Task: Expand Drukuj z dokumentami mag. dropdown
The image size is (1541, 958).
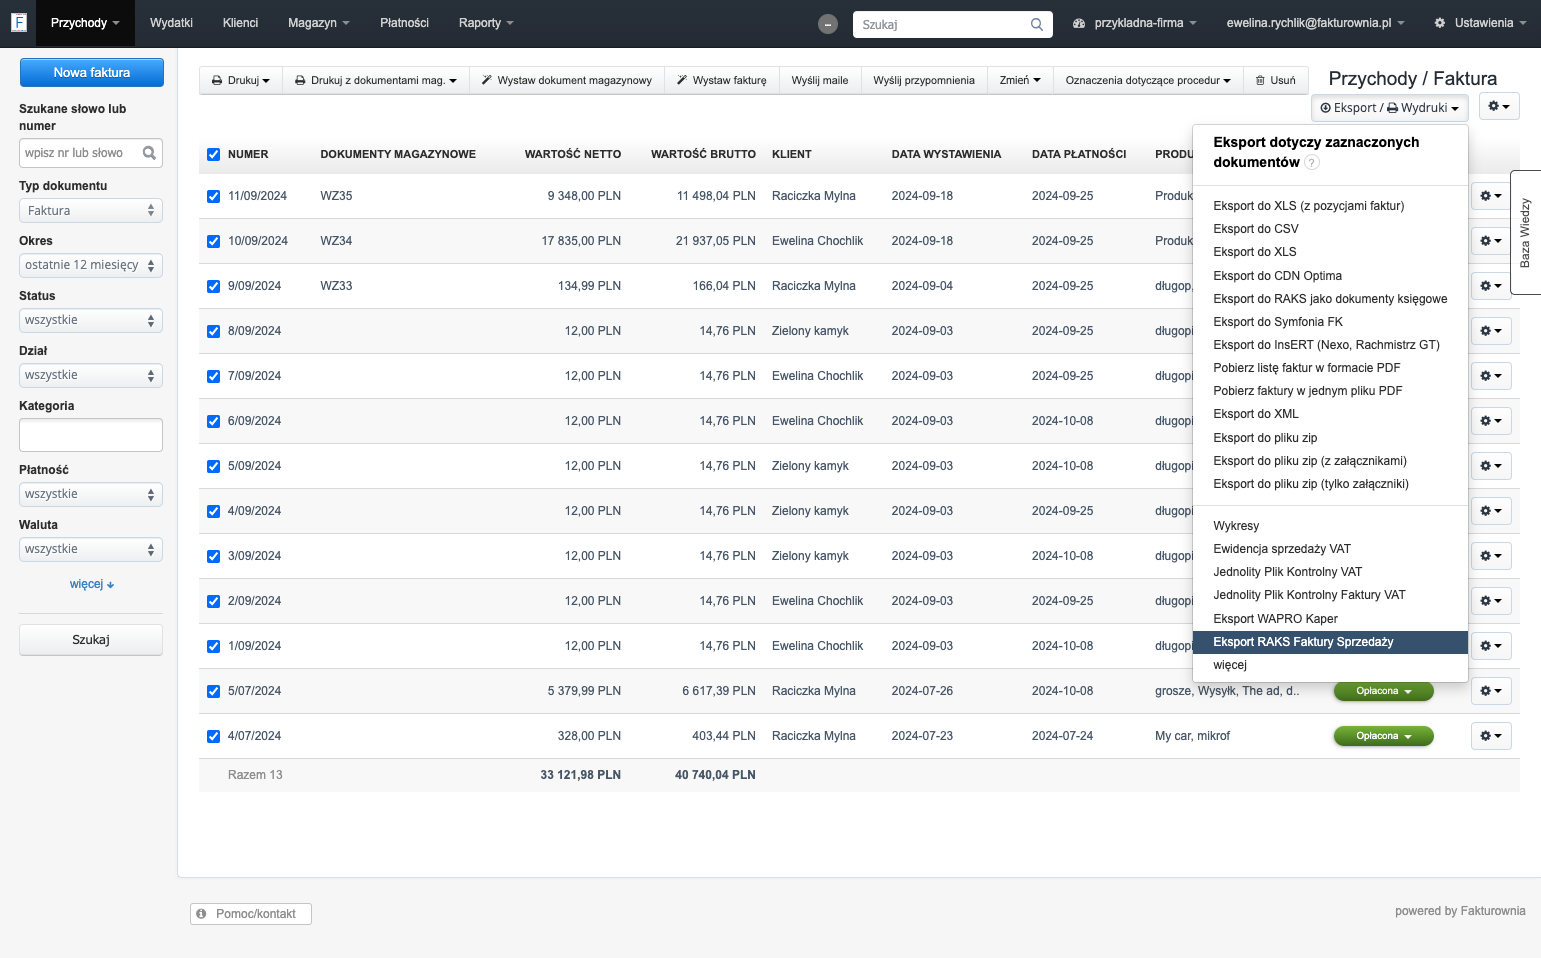Action: coord(376,80)
